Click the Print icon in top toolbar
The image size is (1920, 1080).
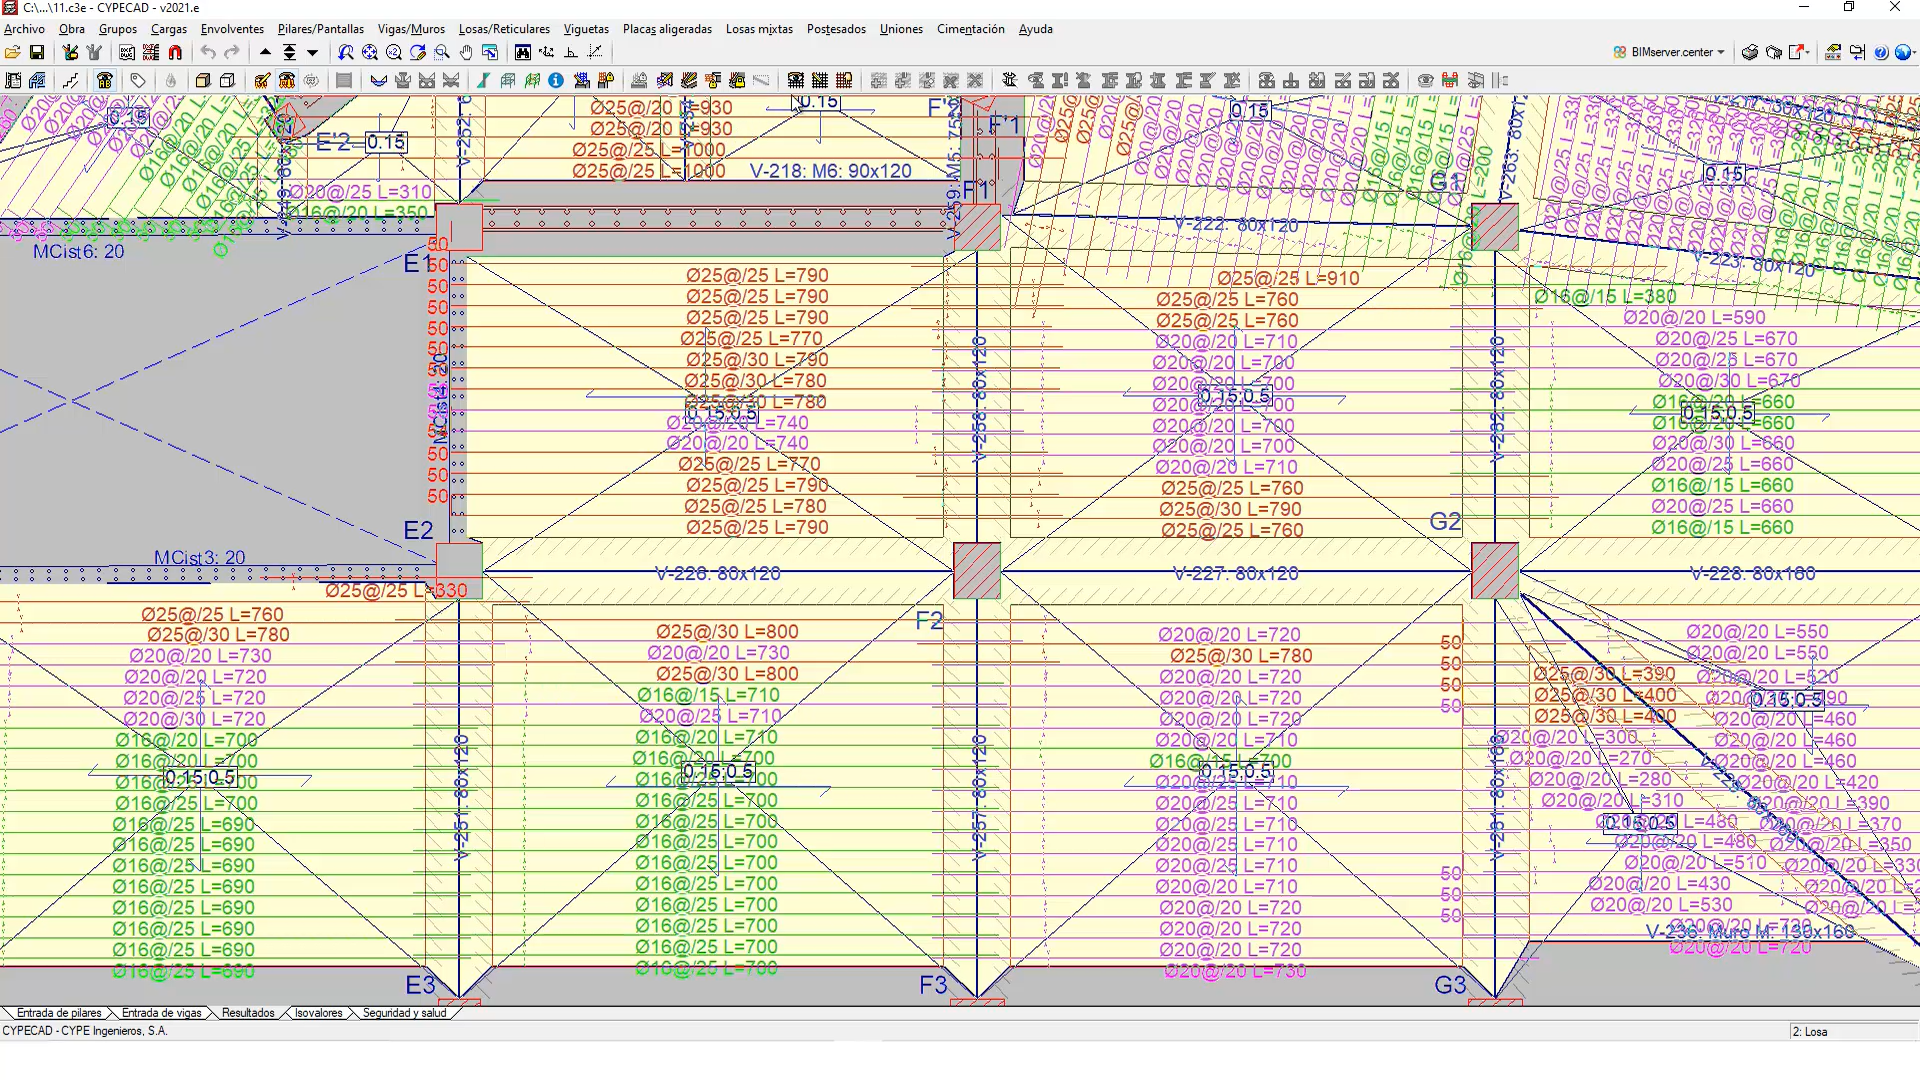tap(1749, 52)
